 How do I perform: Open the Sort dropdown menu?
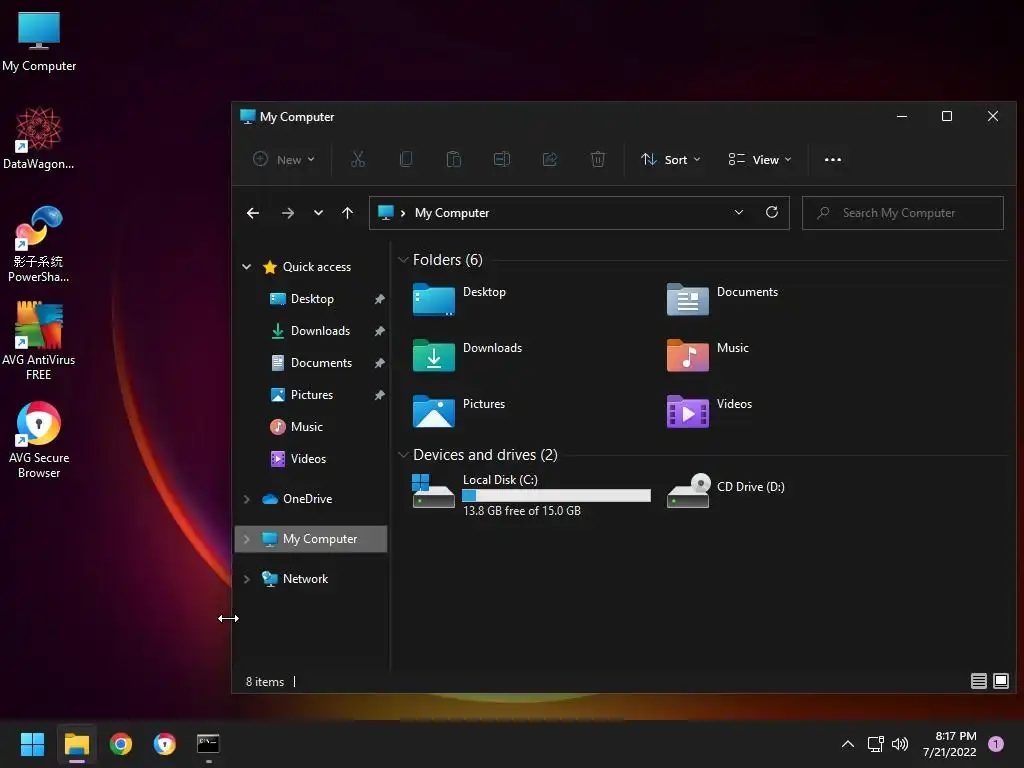[671, 159]
